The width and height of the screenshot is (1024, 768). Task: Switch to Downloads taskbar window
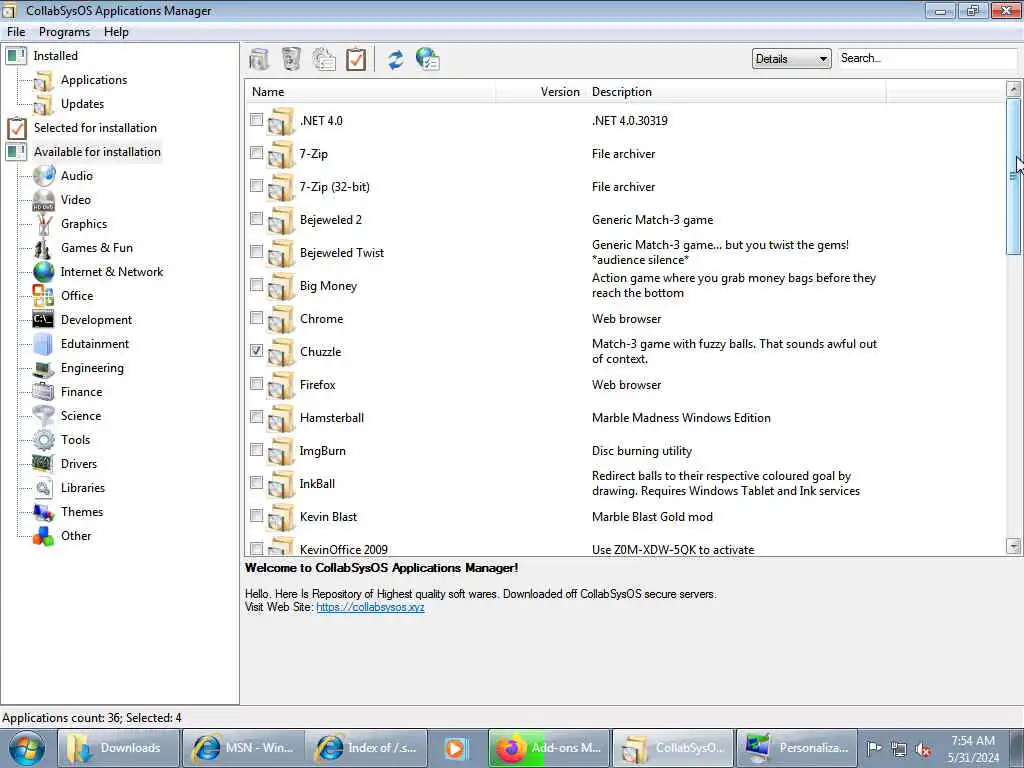[118, 748]
